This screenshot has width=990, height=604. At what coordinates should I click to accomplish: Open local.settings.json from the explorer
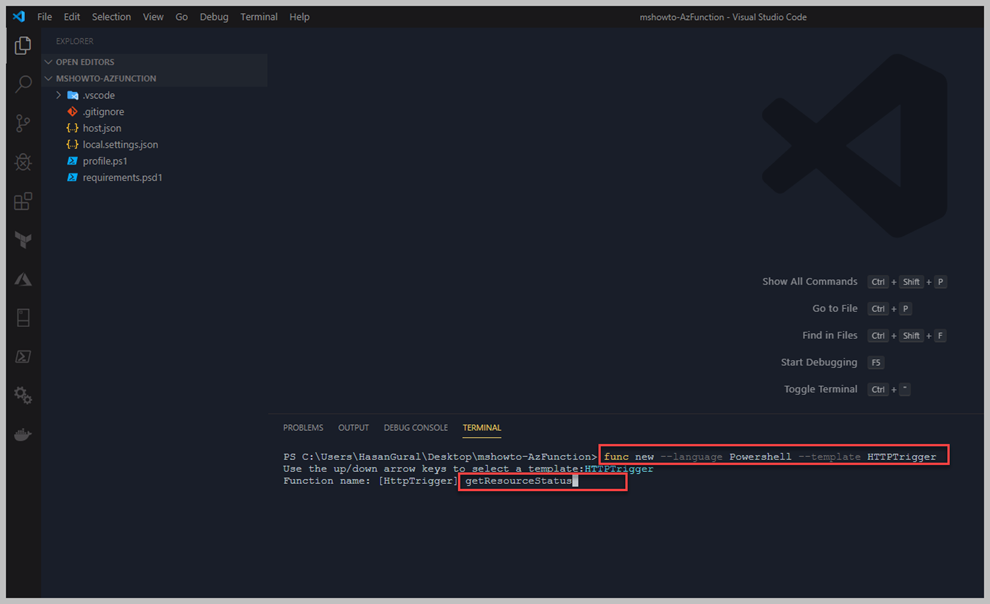click(x=121, y=145)
